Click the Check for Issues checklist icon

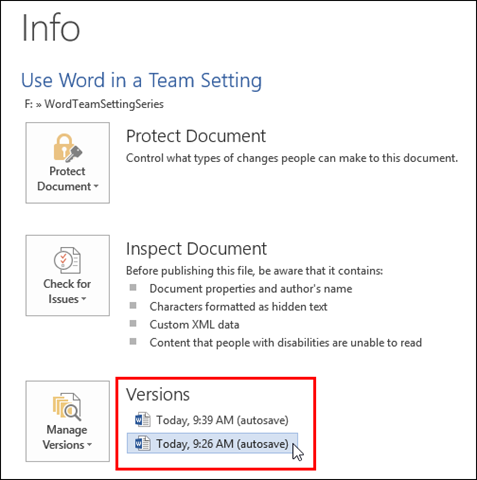coord(67,260)
